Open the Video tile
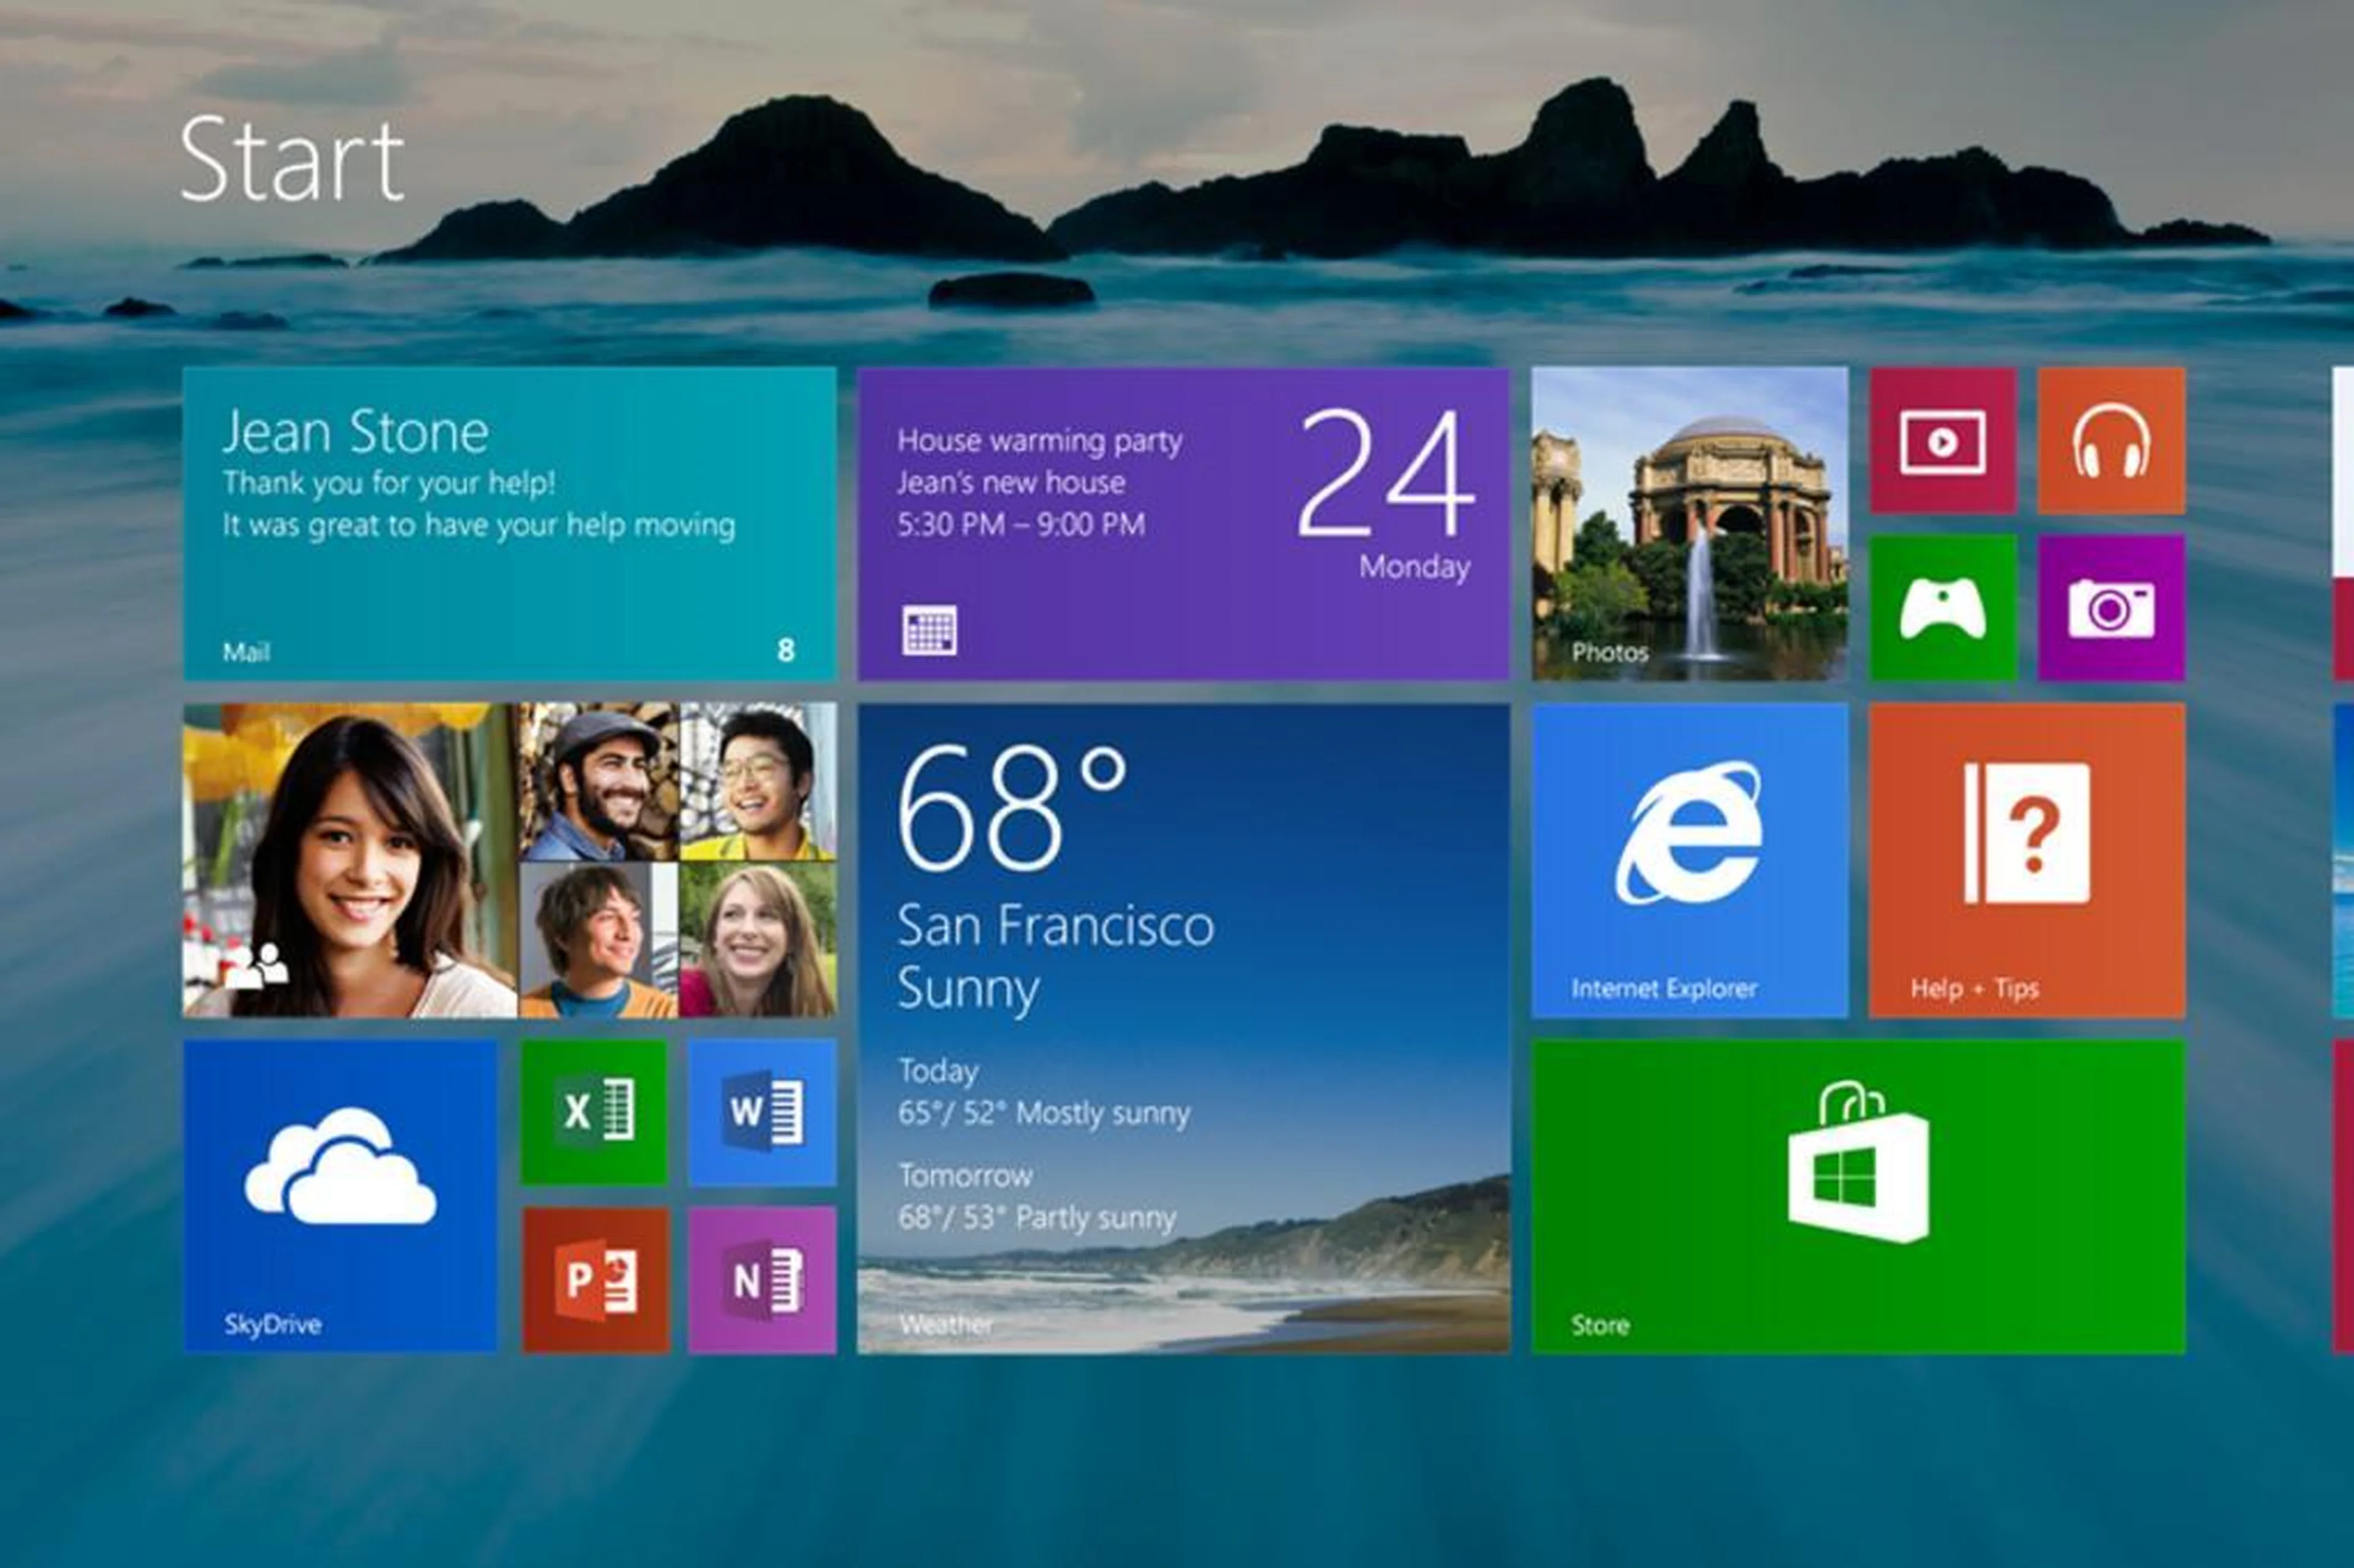The image size is (2354, 1568). click(1943, 441)
